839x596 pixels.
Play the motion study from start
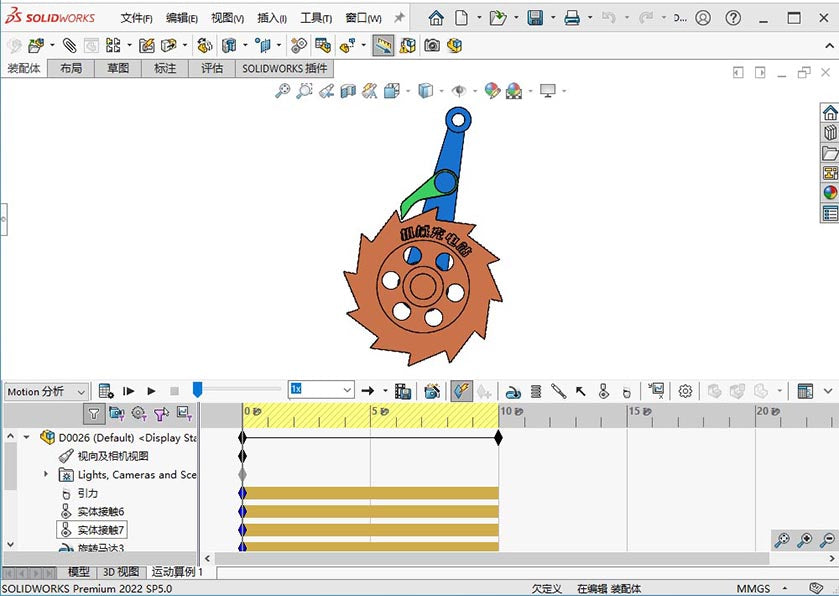coord(128,391)
